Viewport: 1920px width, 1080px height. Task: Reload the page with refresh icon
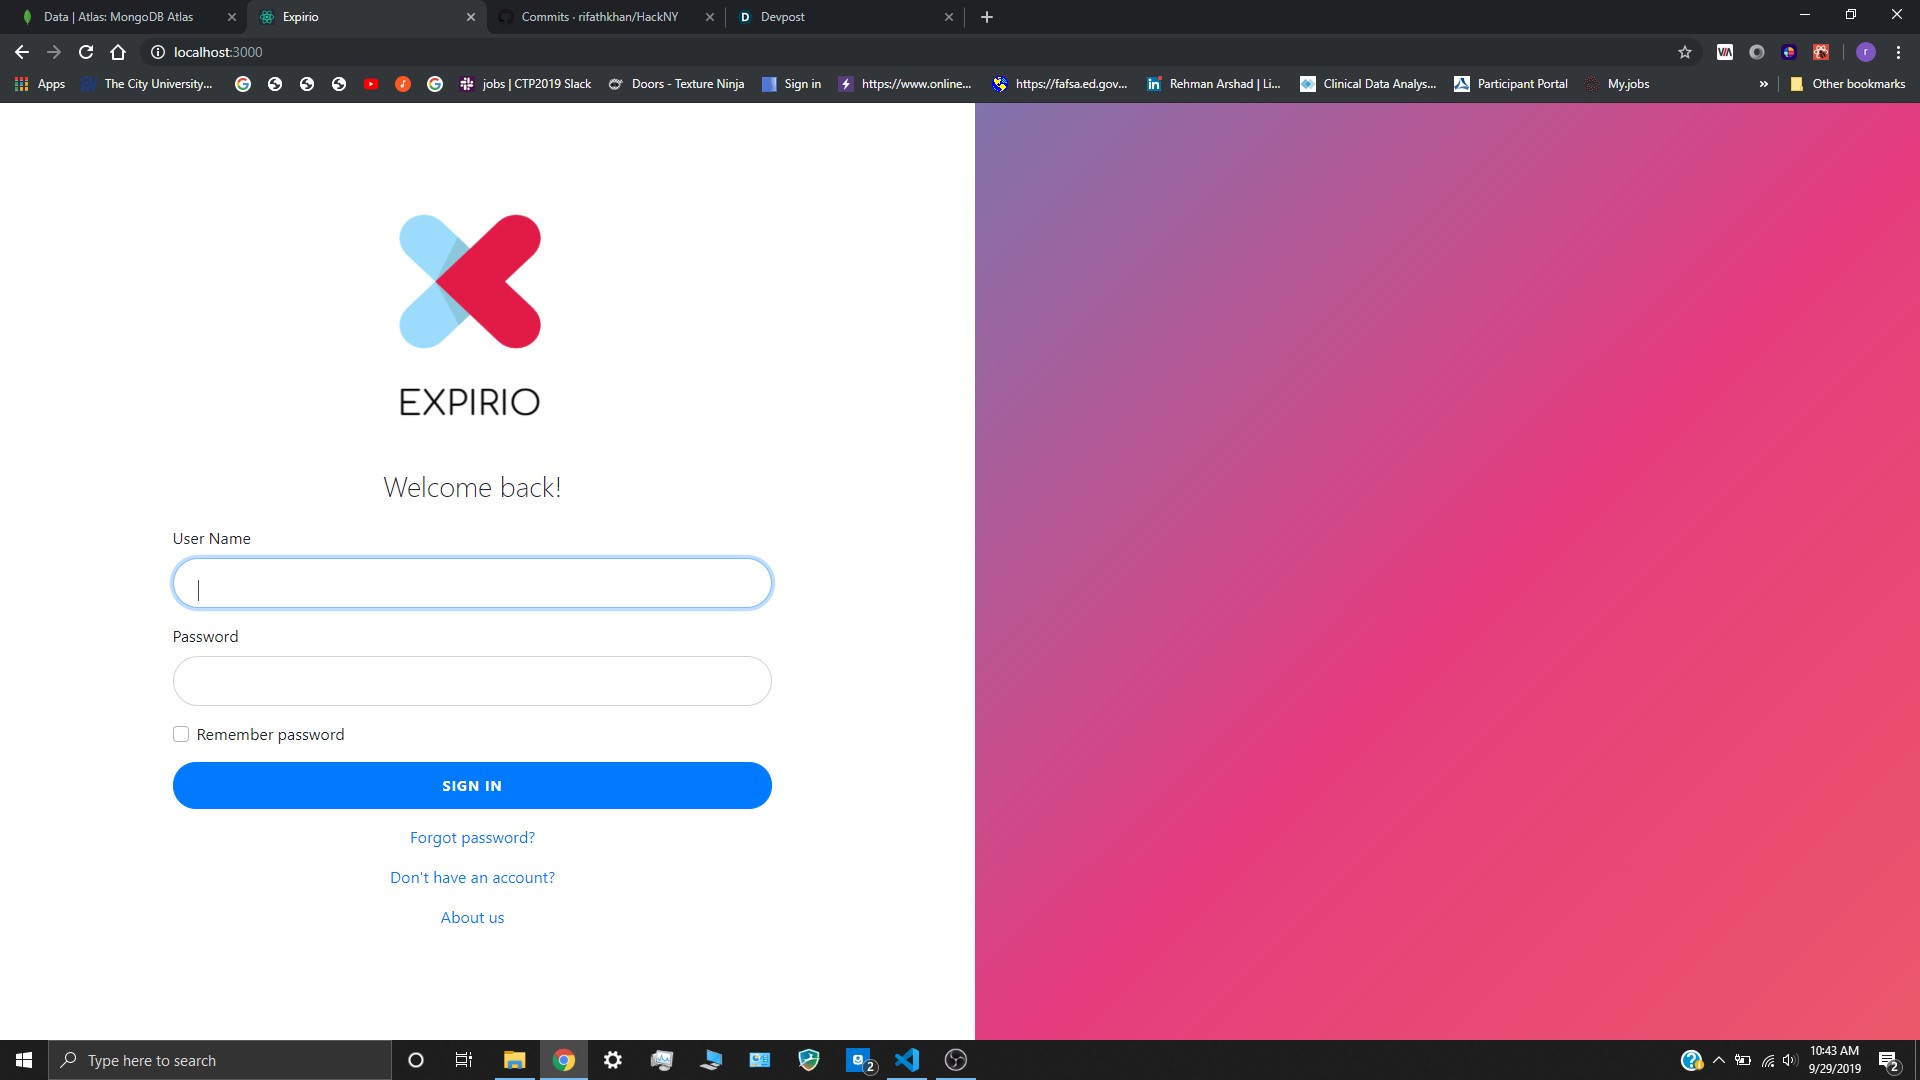86,52
